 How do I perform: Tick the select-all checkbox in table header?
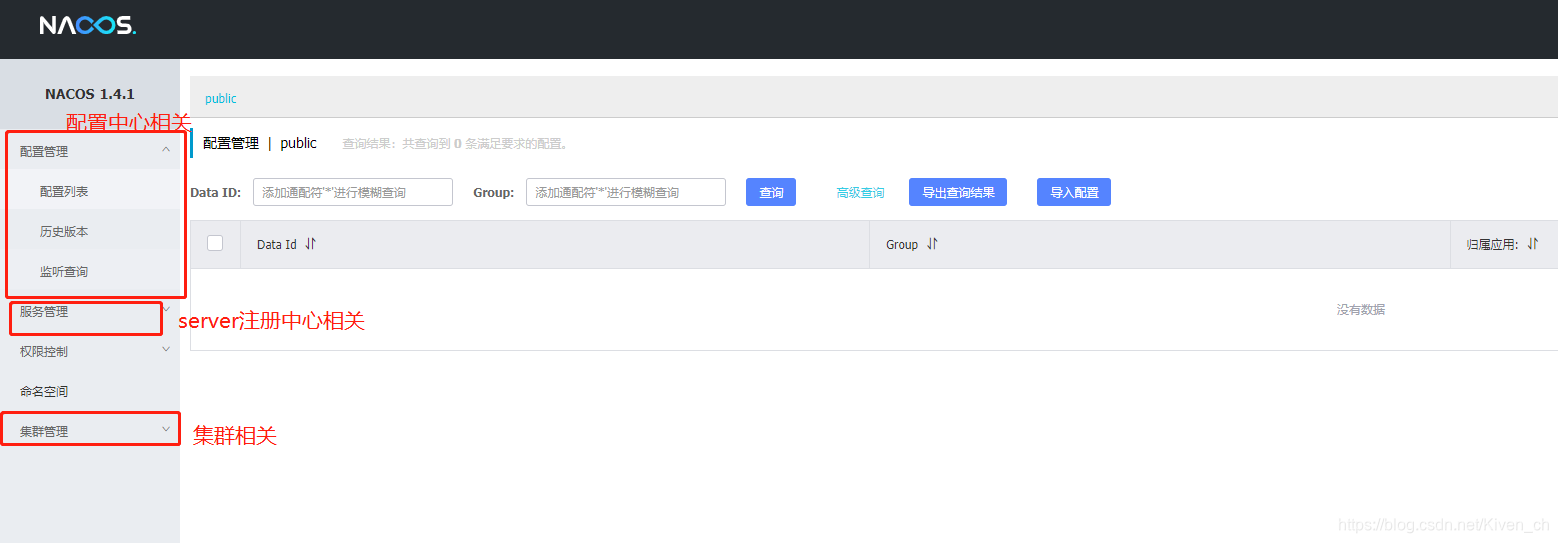click(215, 243)
